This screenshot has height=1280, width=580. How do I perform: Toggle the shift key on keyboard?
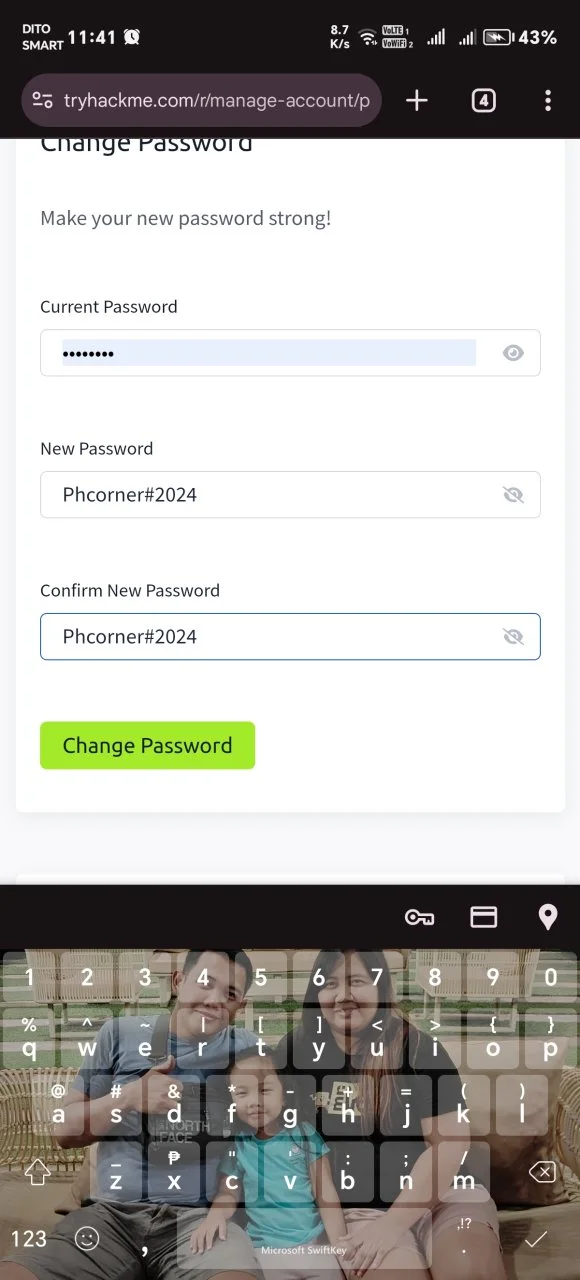click(37, 1172)
